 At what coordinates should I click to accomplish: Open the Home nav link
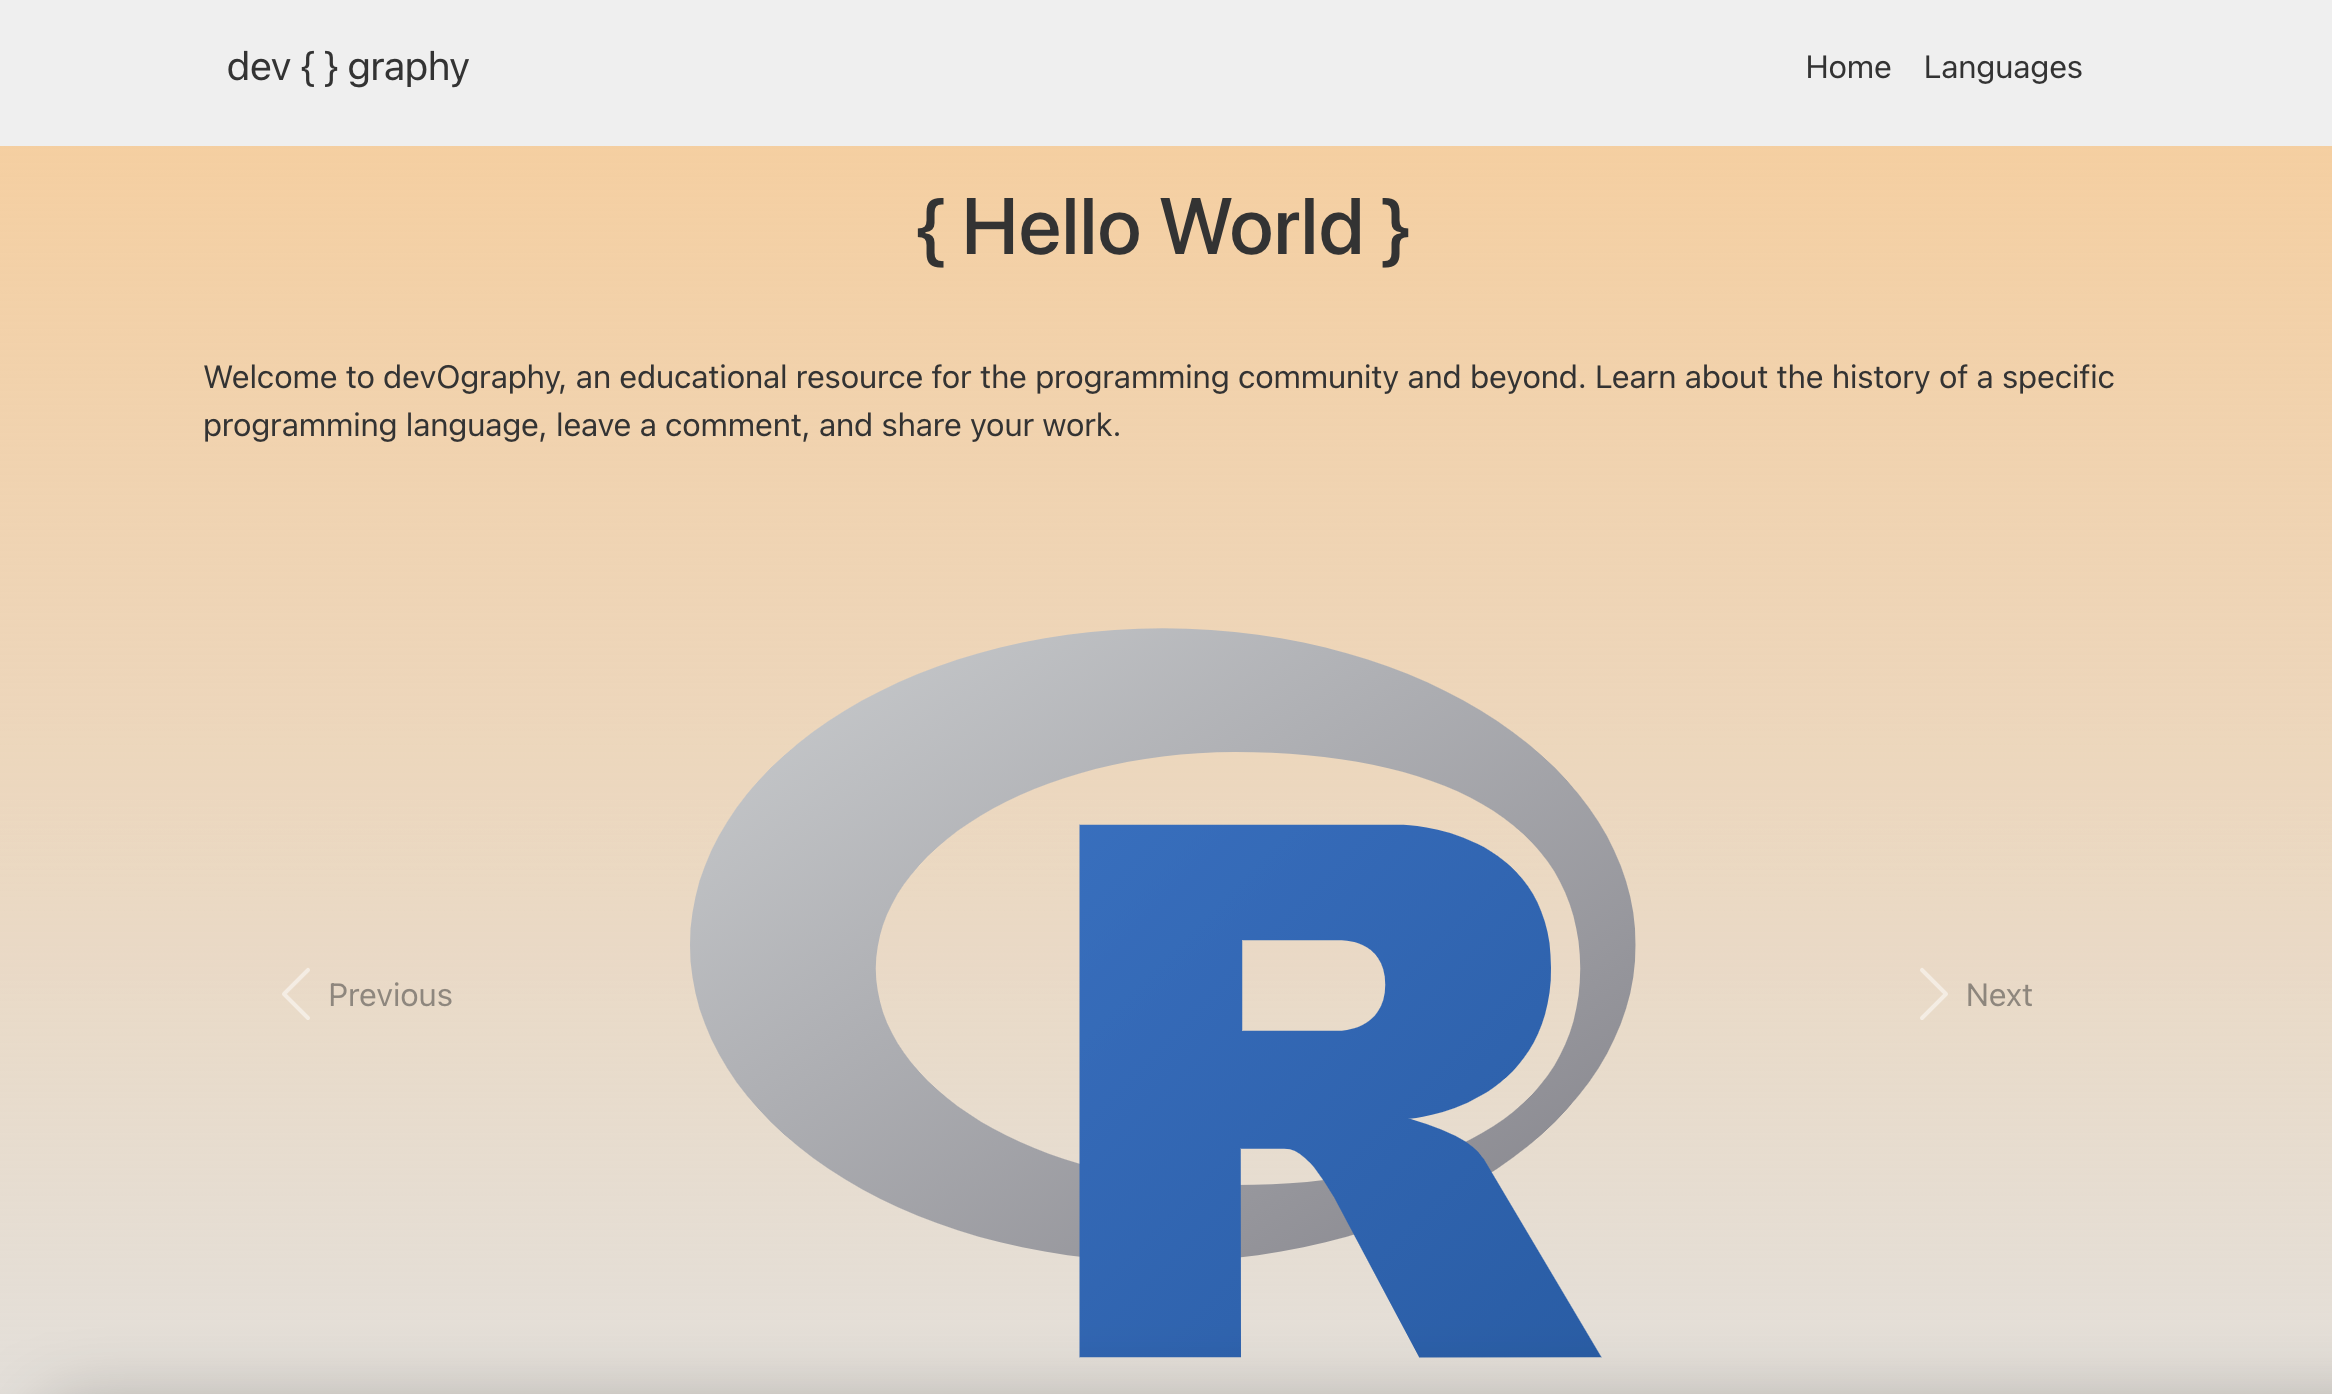coord(1848,67)
